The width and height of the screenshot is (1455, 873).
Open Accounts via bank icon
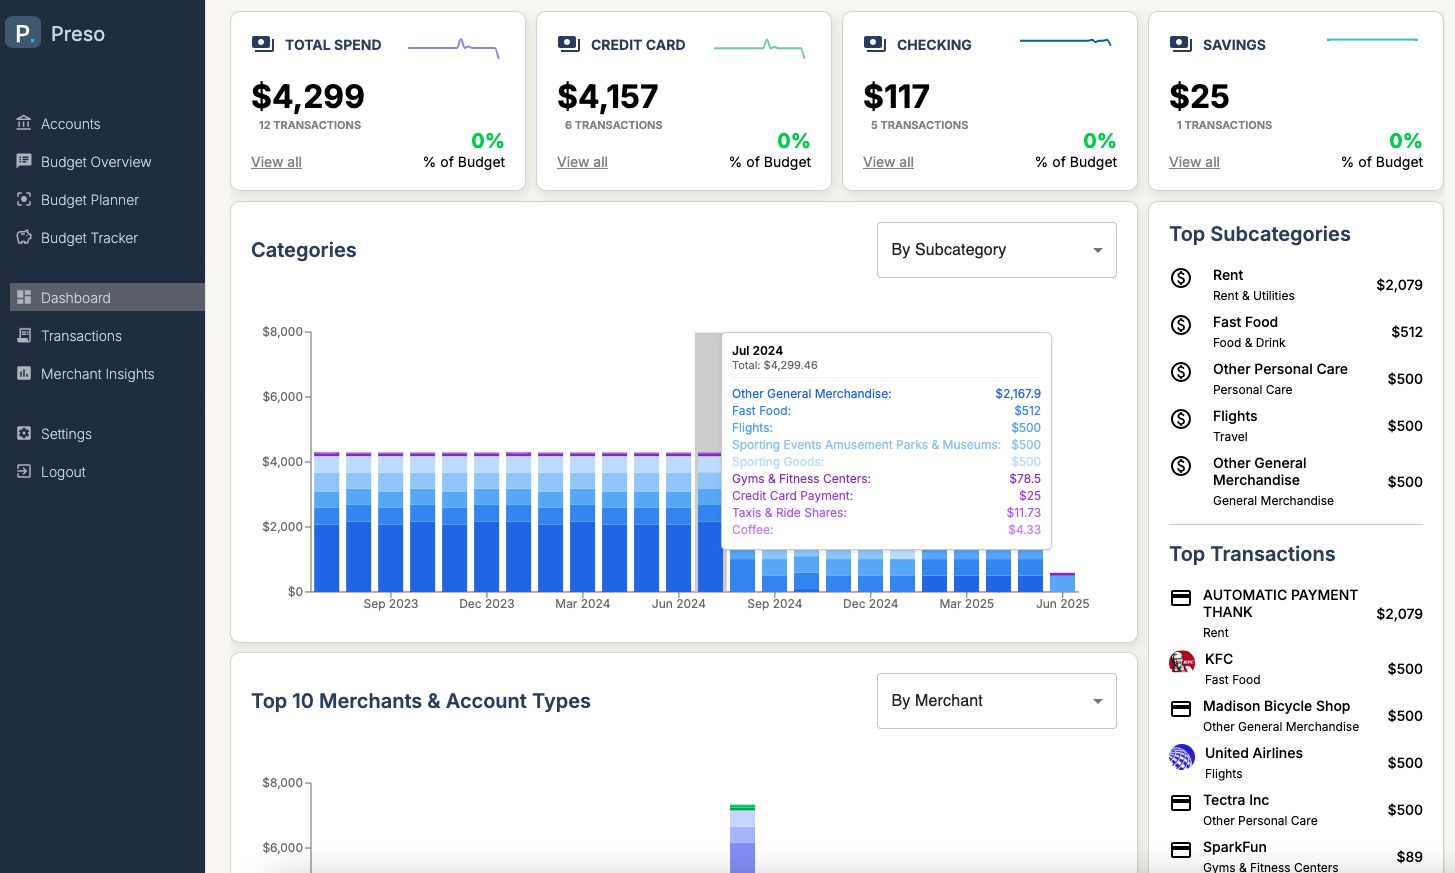coord(24,123)
